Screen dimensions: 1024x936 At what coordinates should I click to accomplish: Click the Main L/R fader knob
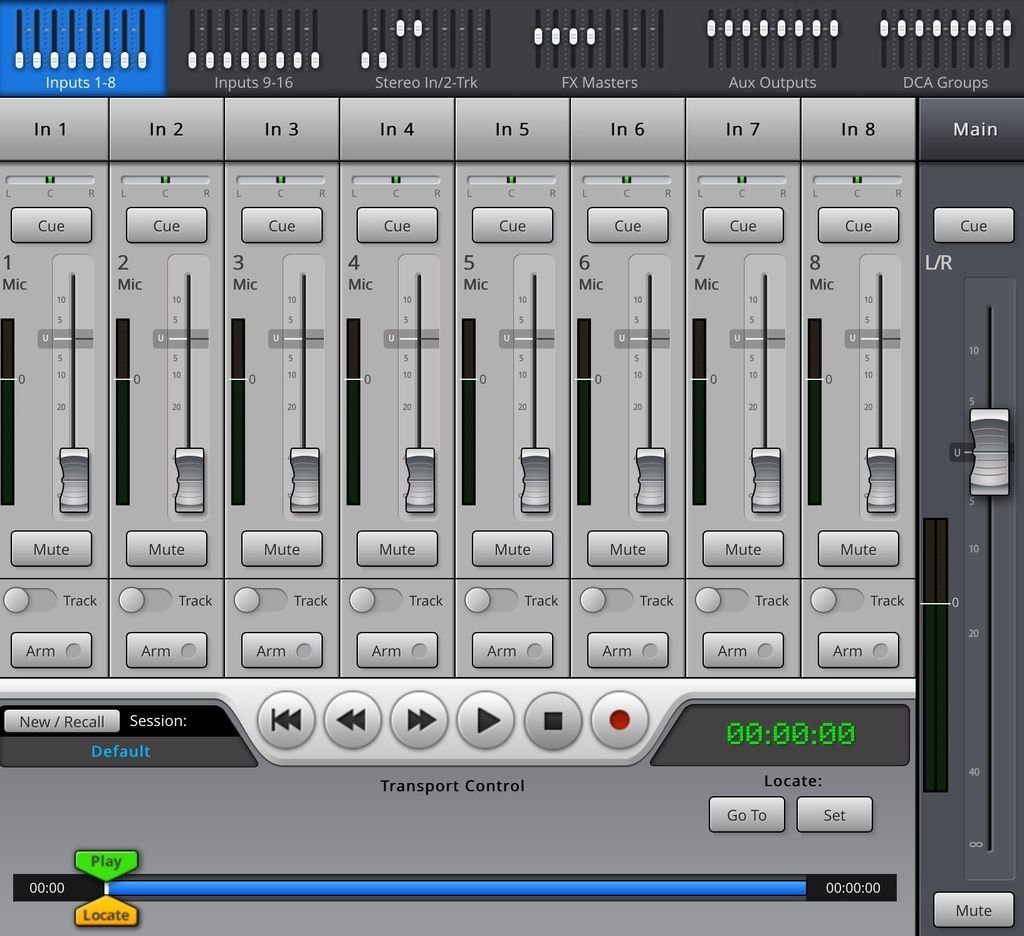click(989, 452)
